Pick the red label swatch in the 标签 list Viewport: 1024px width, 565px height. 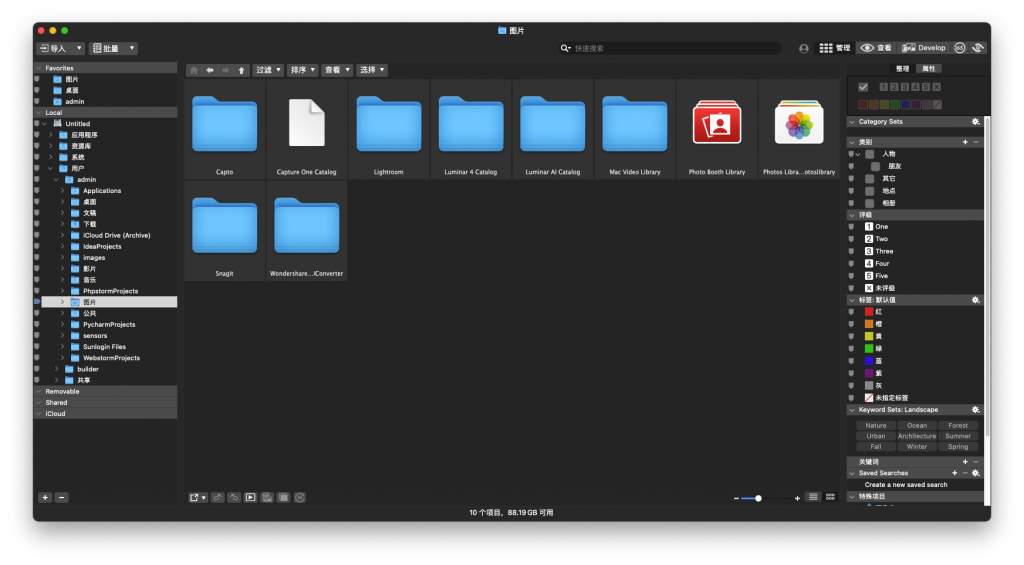[x=869, y=312]
